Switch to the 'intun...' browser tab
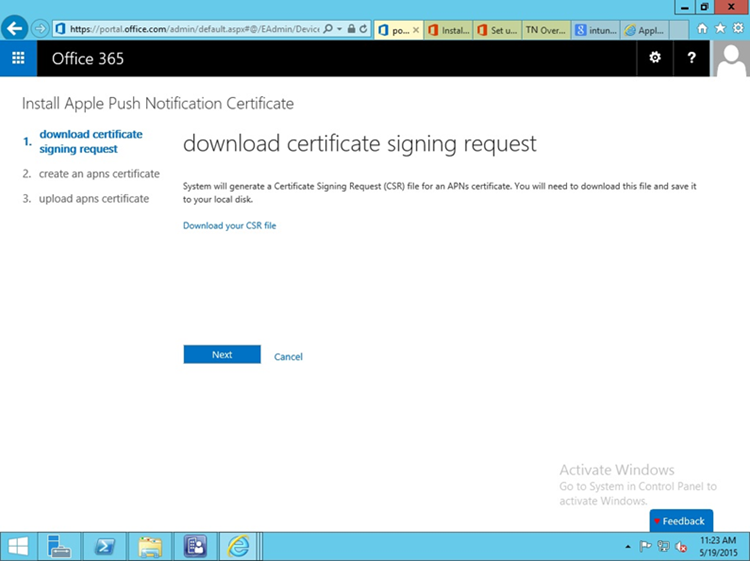The height and width of the screenshot is (561, 750). [596, 30]
